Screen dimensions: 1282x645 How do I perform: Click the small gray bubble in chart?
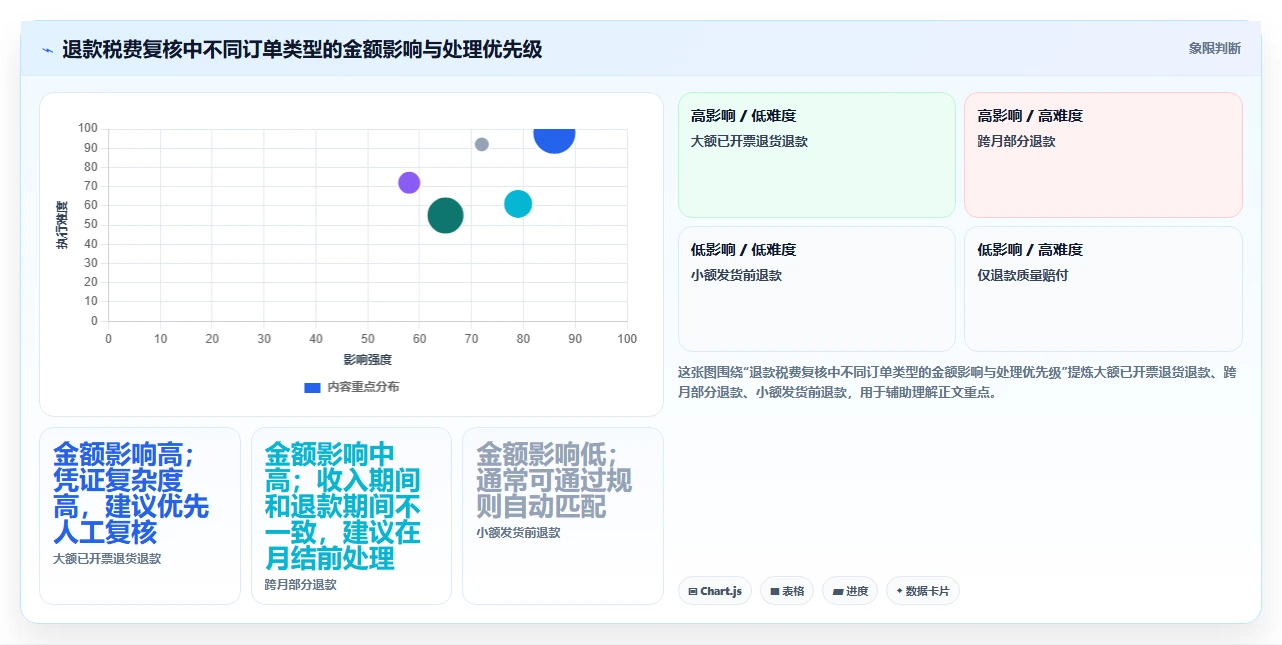(x=482, y=144)
